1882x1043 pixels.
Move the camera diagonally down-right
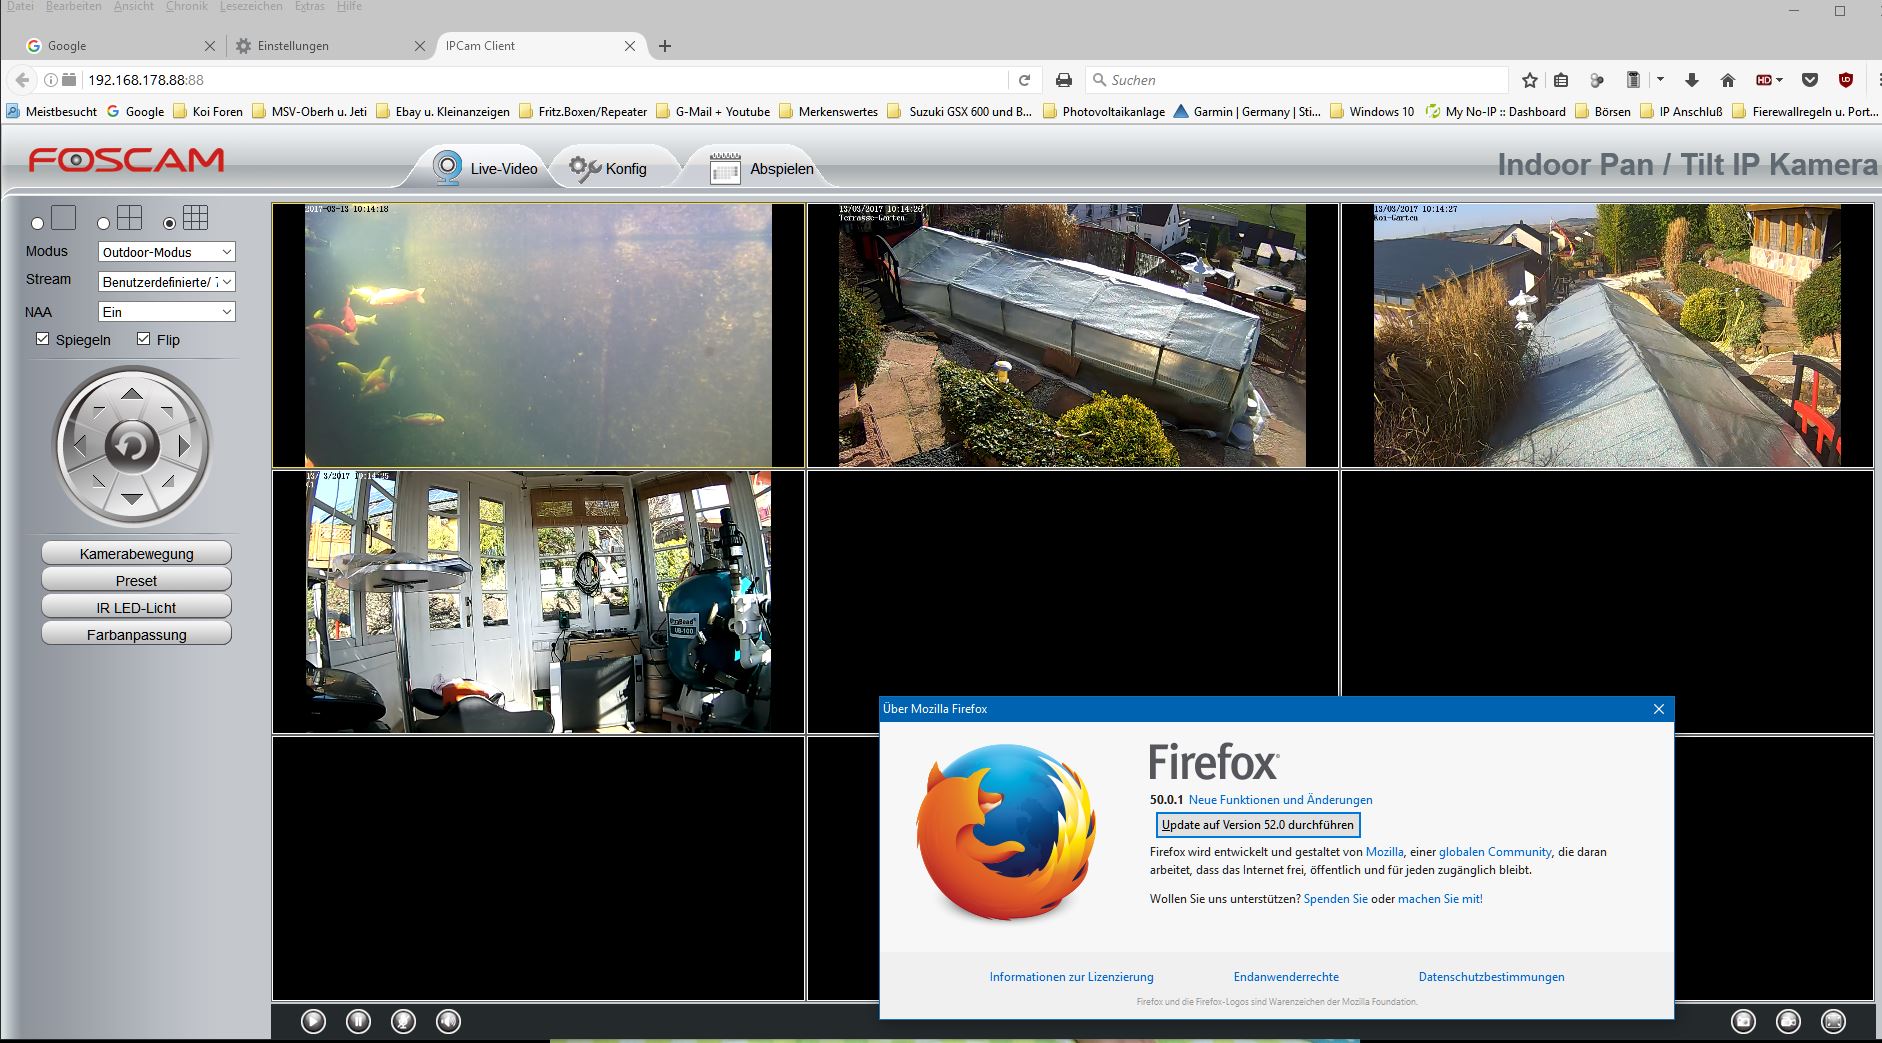point(168,482)
